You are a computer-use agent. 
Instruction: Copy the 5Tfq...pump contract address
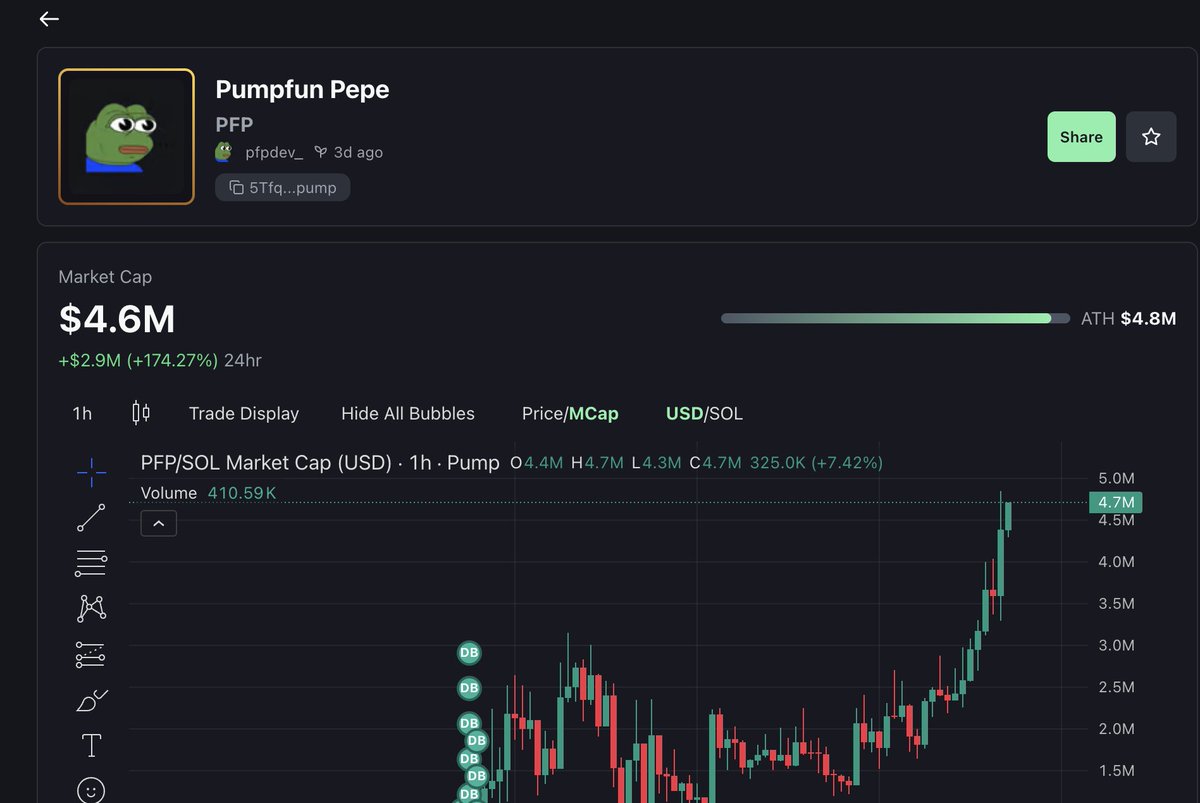[x=282, y=187]
